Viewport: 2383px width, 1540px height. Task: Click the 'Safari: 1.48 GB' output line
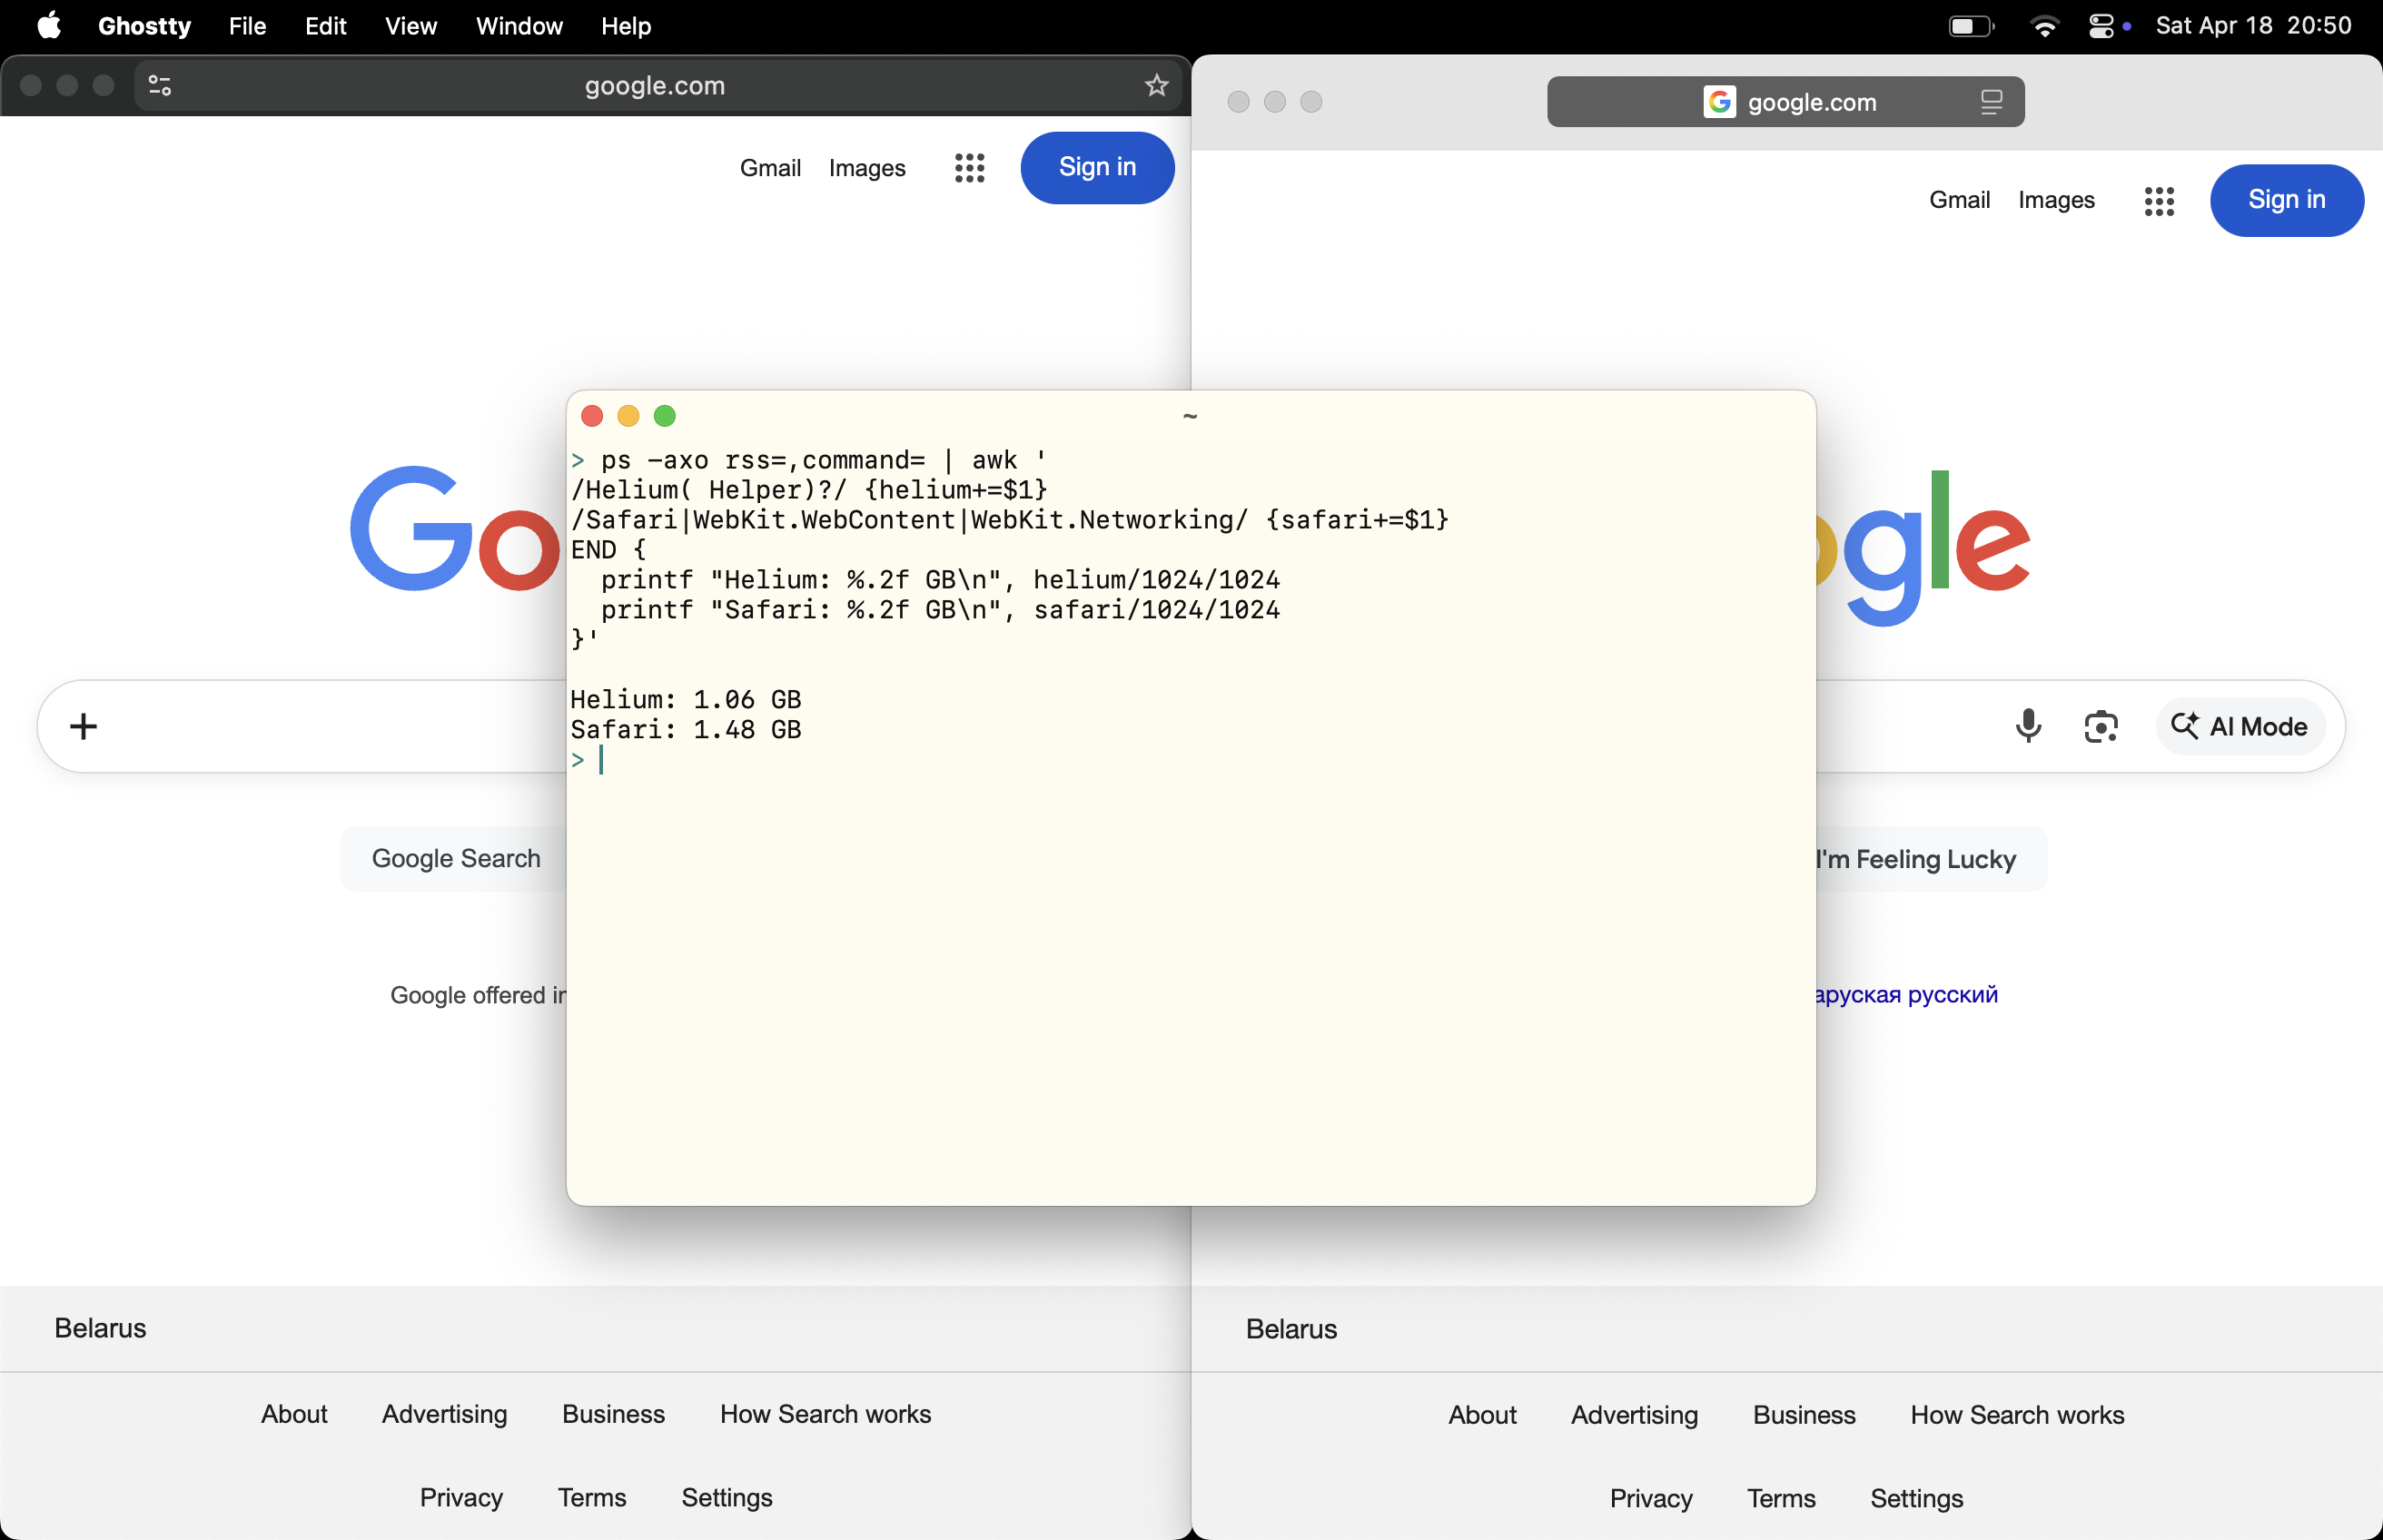(686, 729)
